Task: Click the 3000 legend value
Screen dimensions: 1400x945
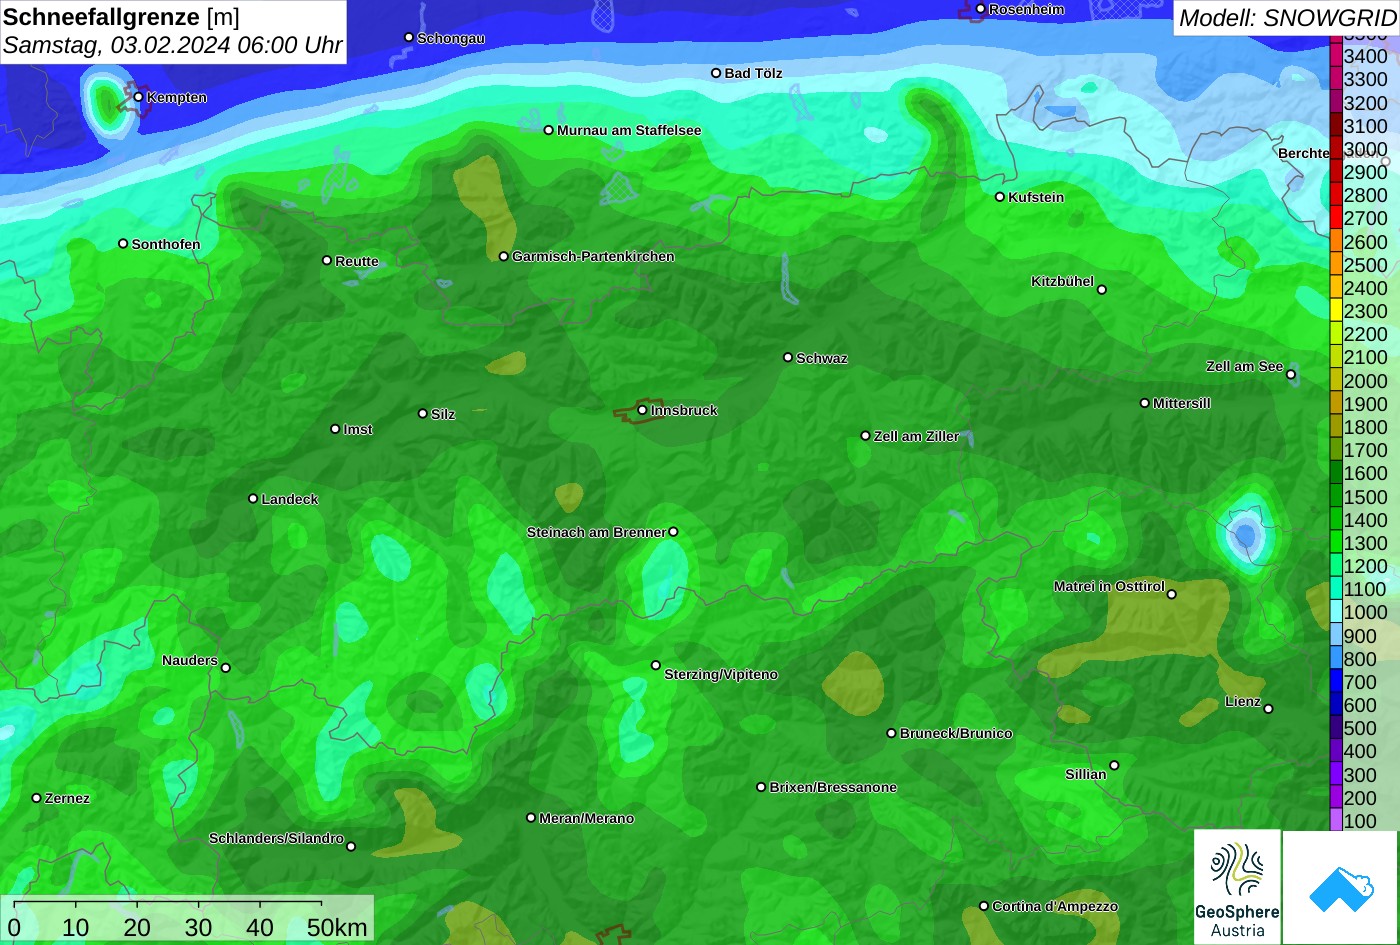Action: [1365, 149]
